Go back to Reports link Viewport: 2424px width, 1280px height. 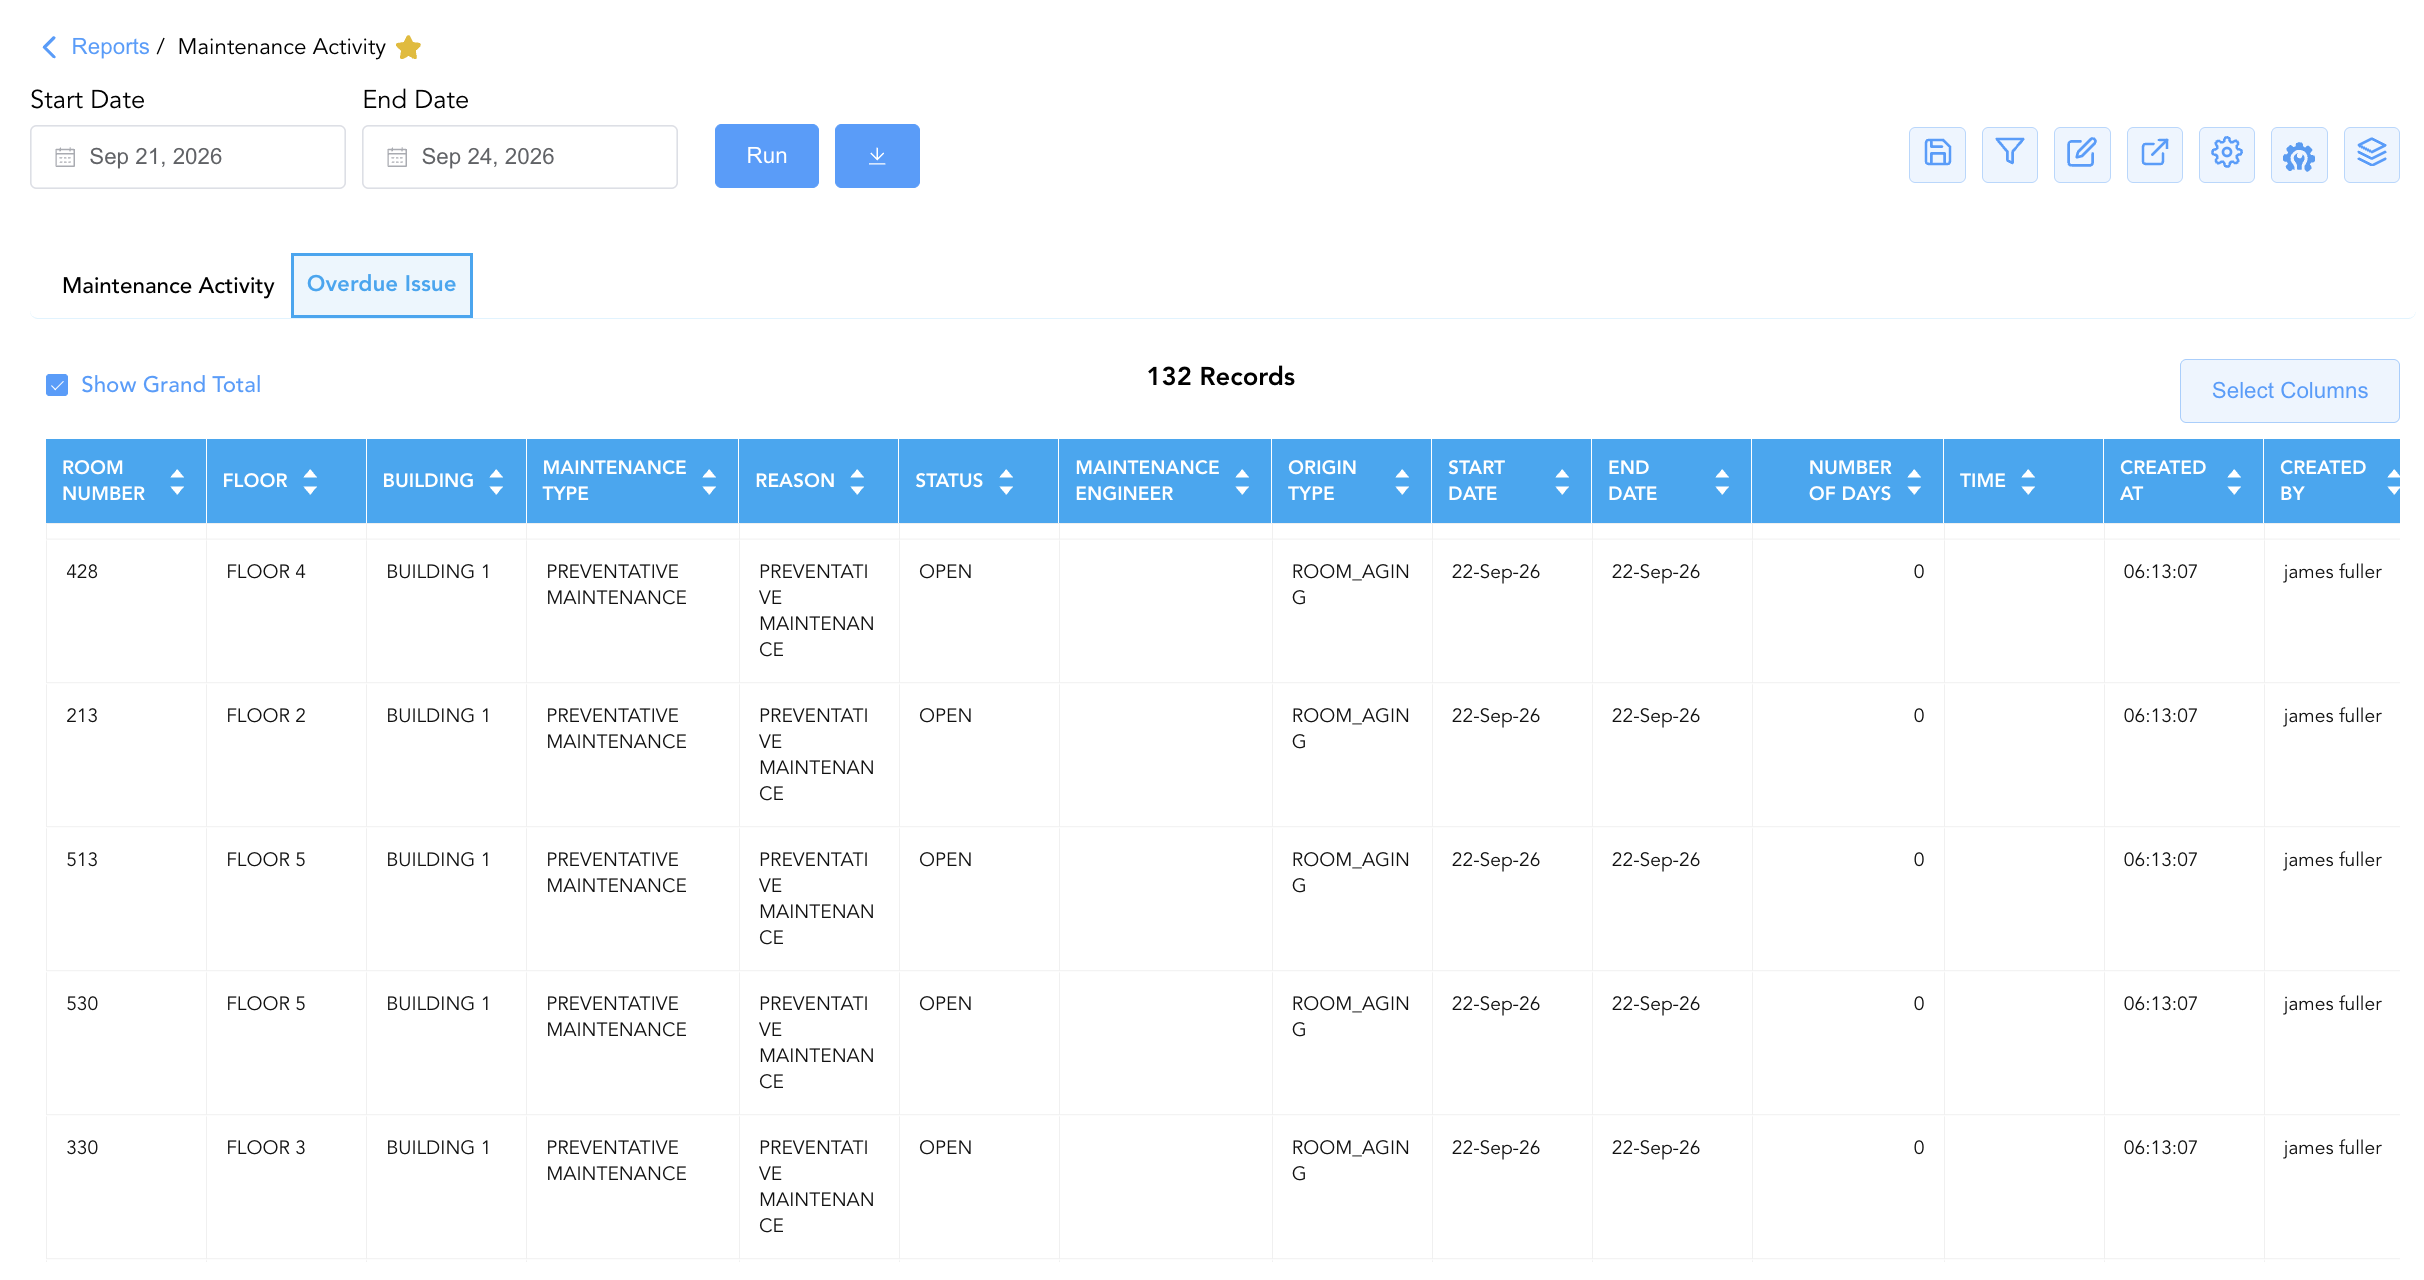coord(110,47)
